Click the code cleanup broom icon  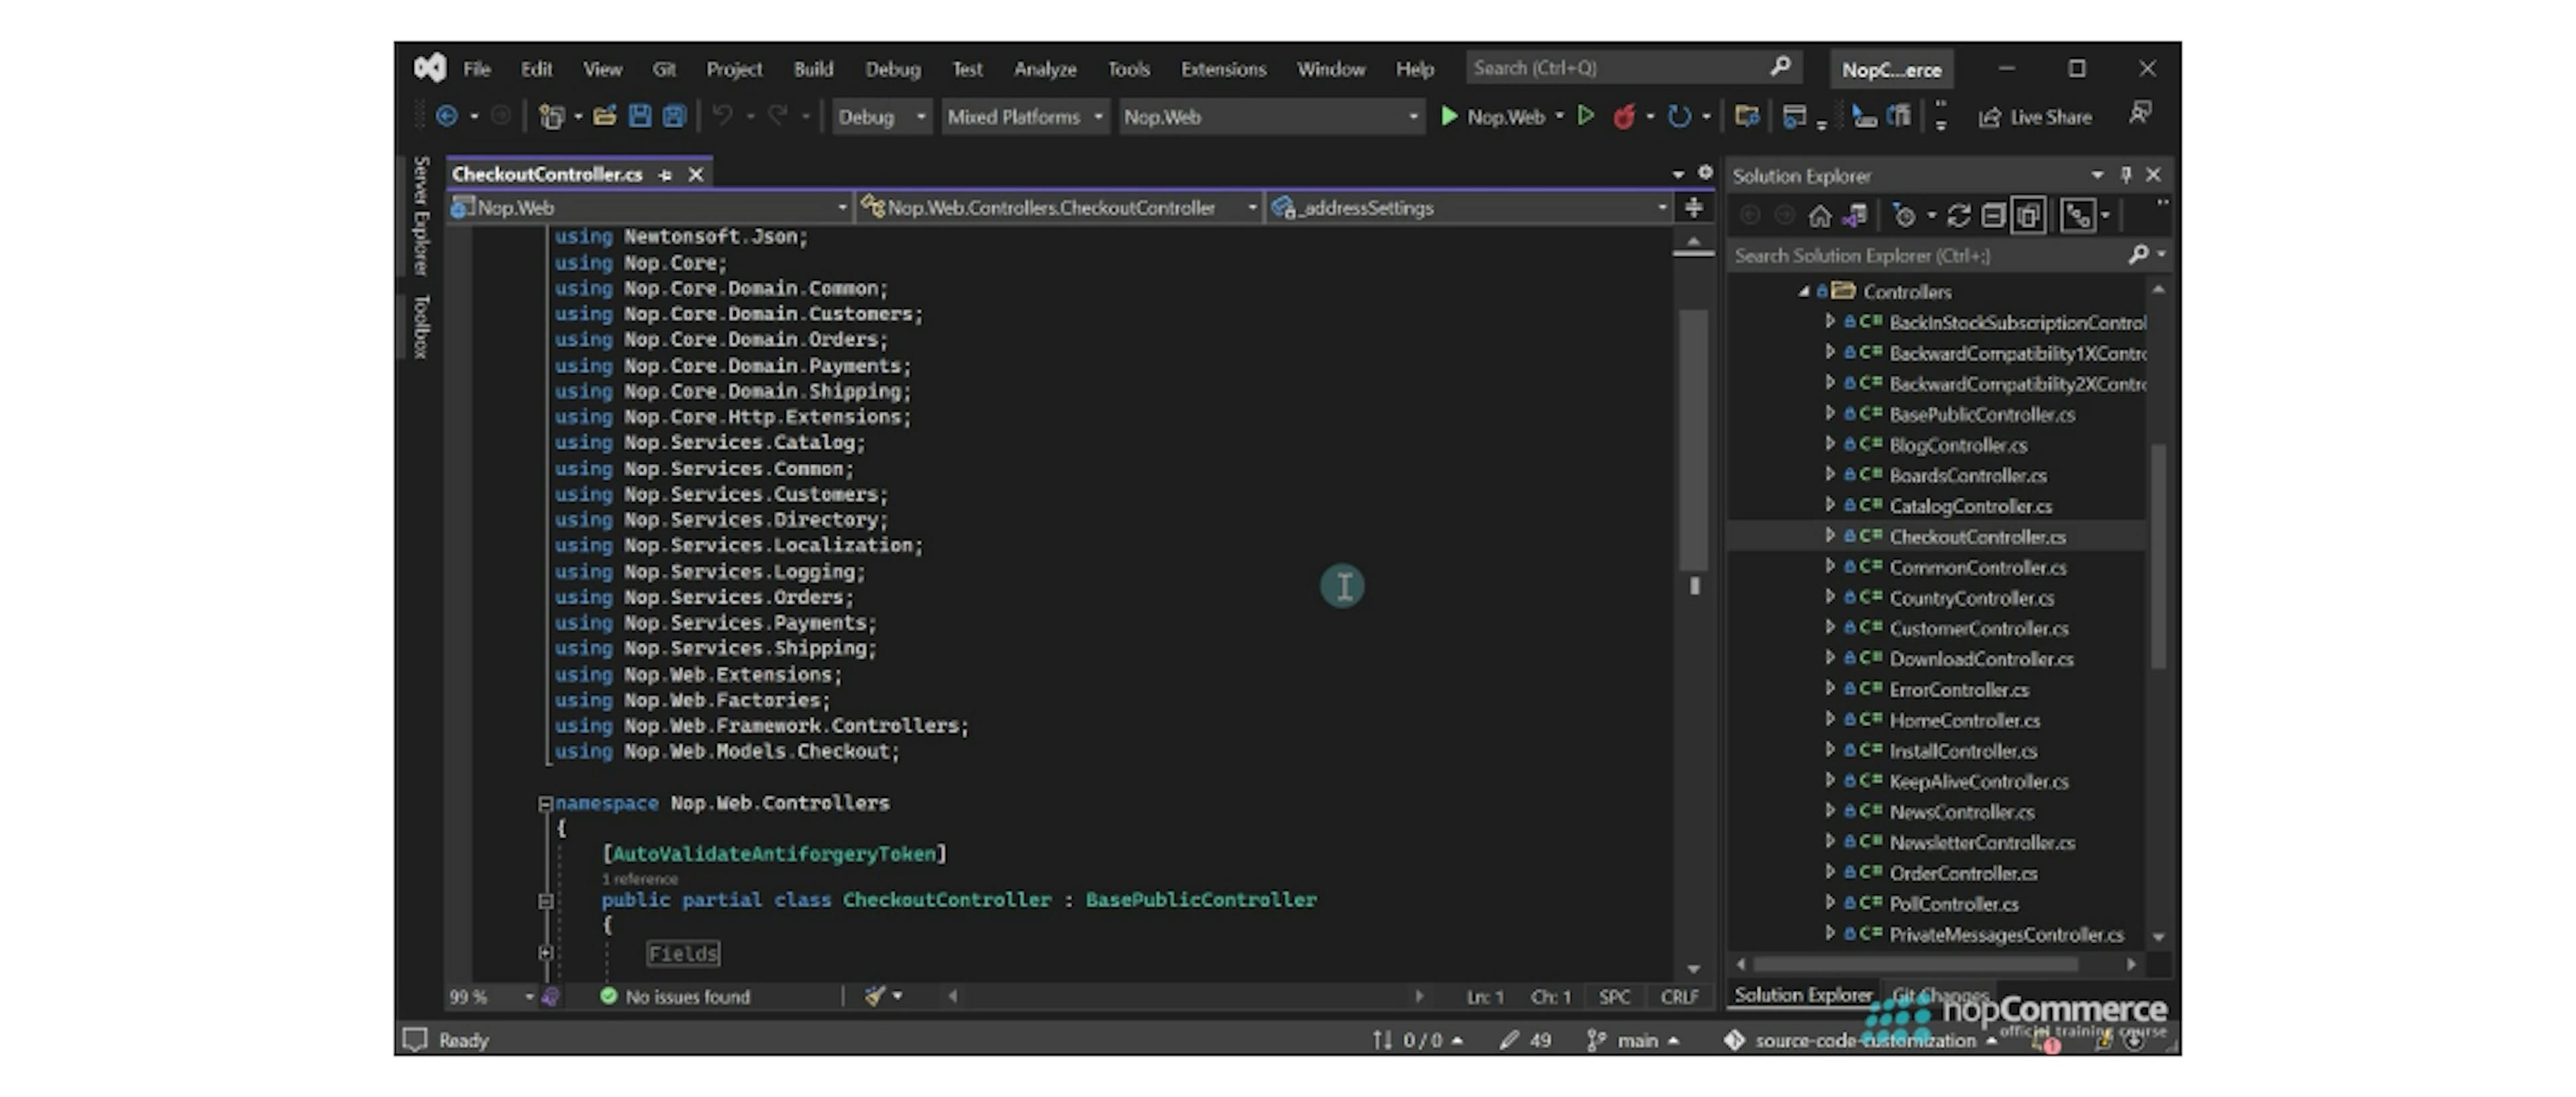[x=875, y=996]
